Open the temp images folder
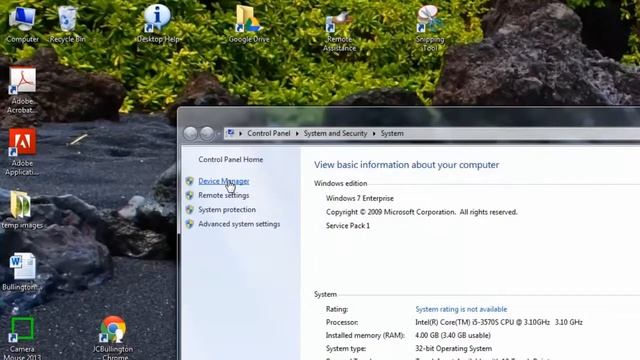Image resolution: width=640 pixels, height=360 pixels. coord(22,209)
